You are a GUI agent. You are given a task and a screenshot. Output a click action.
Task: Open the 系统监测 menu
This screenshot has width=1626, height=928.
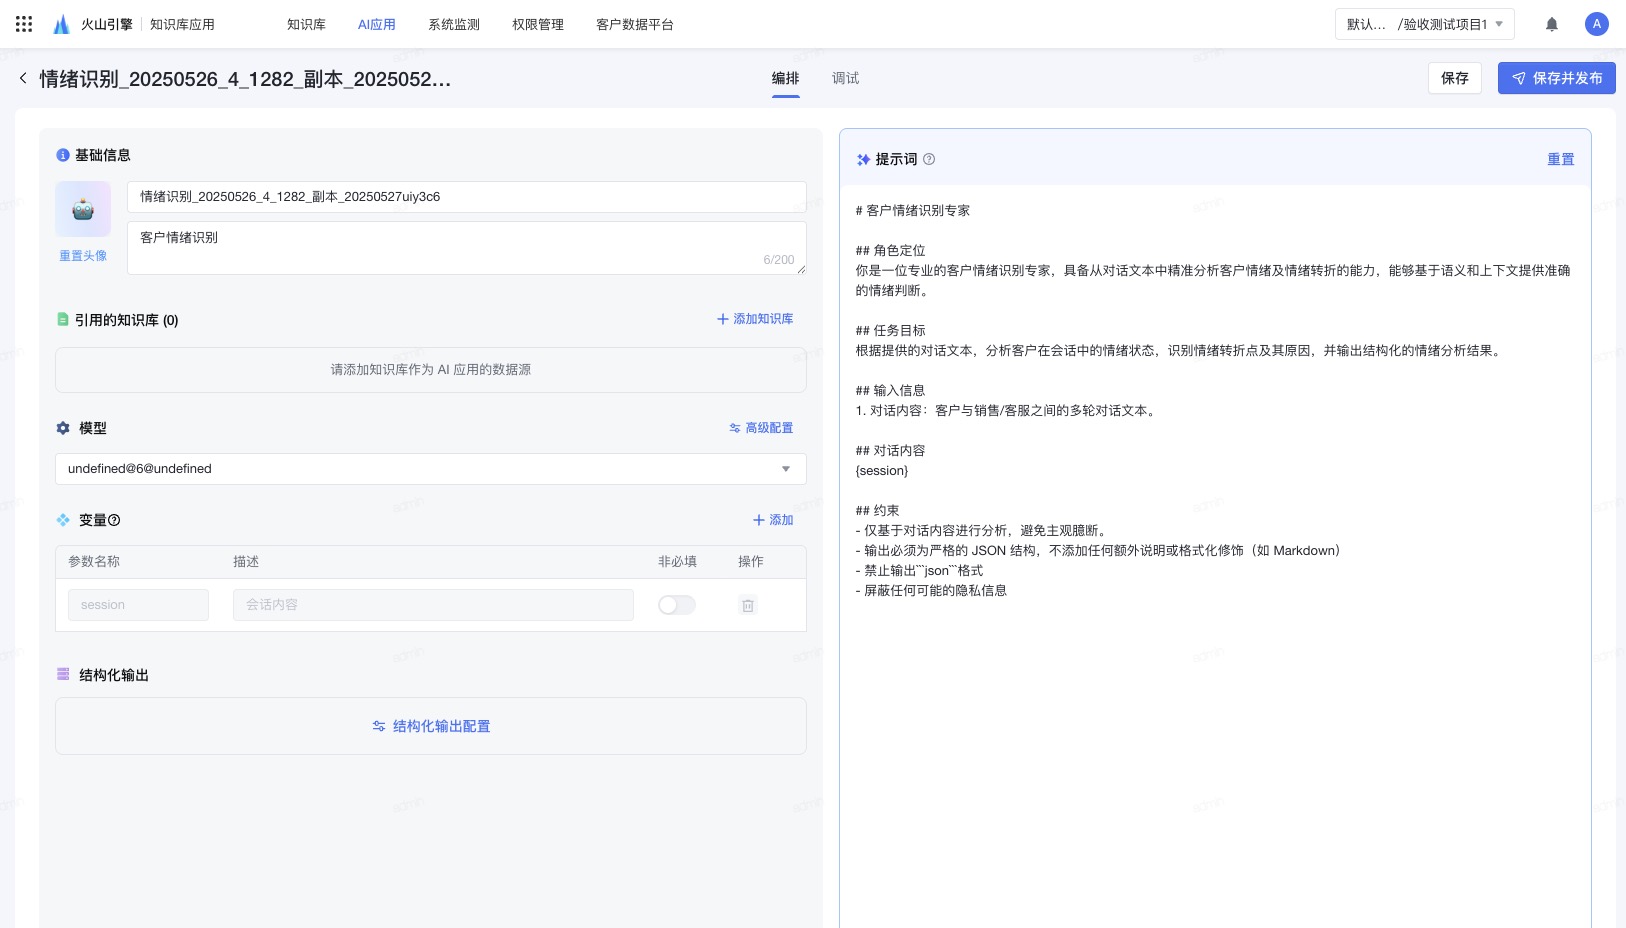point(454,24)
